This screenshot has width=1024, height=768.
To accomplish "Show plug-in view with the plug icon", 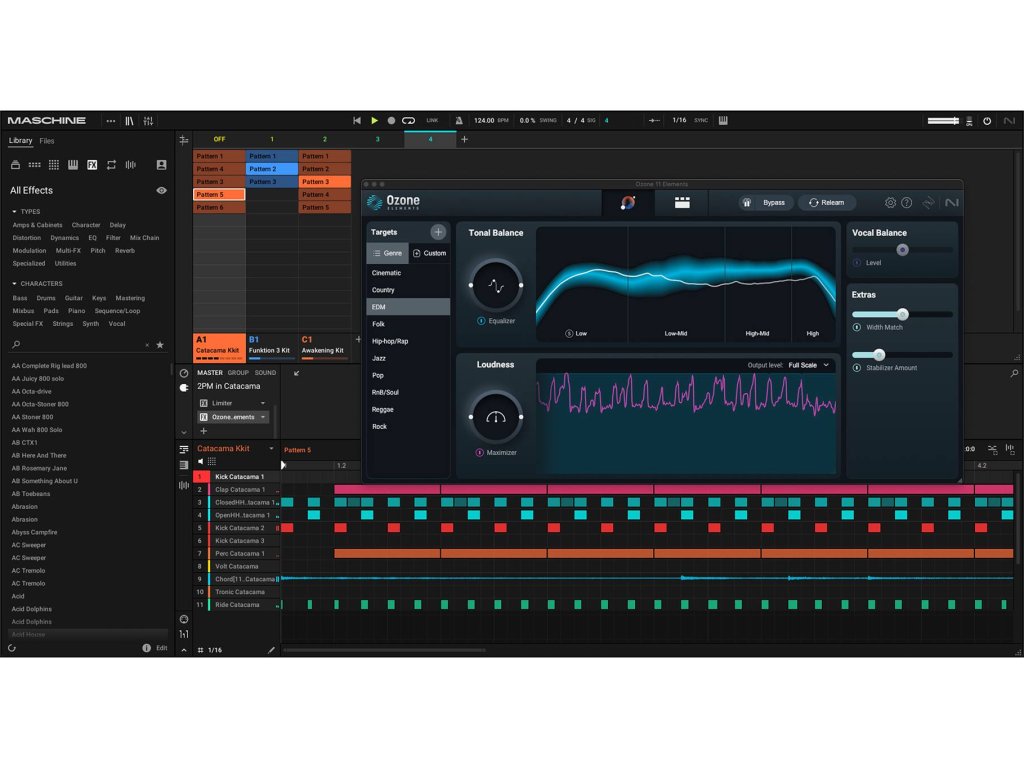I will (184, 388).
